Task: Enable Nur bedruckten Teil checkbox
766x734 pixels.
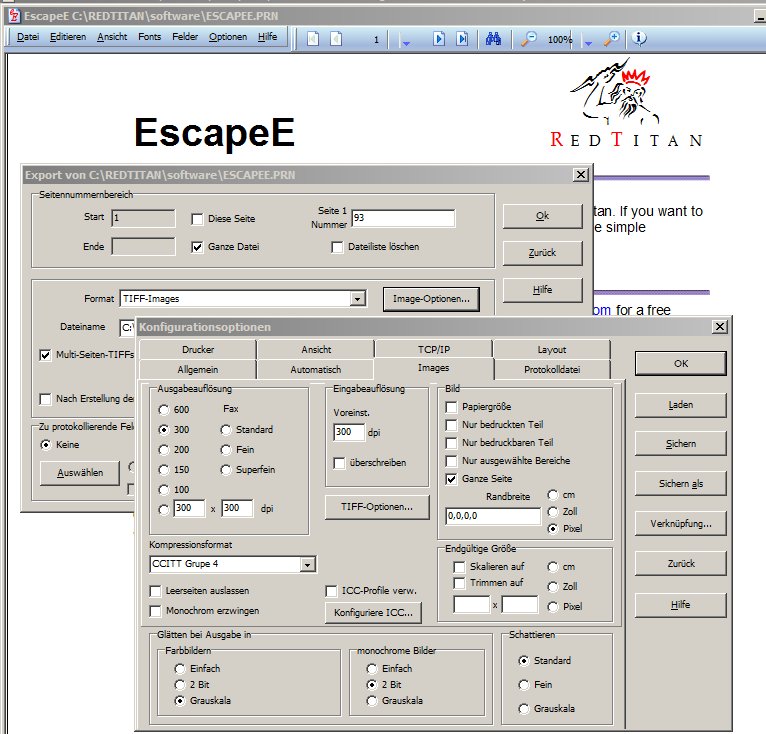Action: coord(451,425)
